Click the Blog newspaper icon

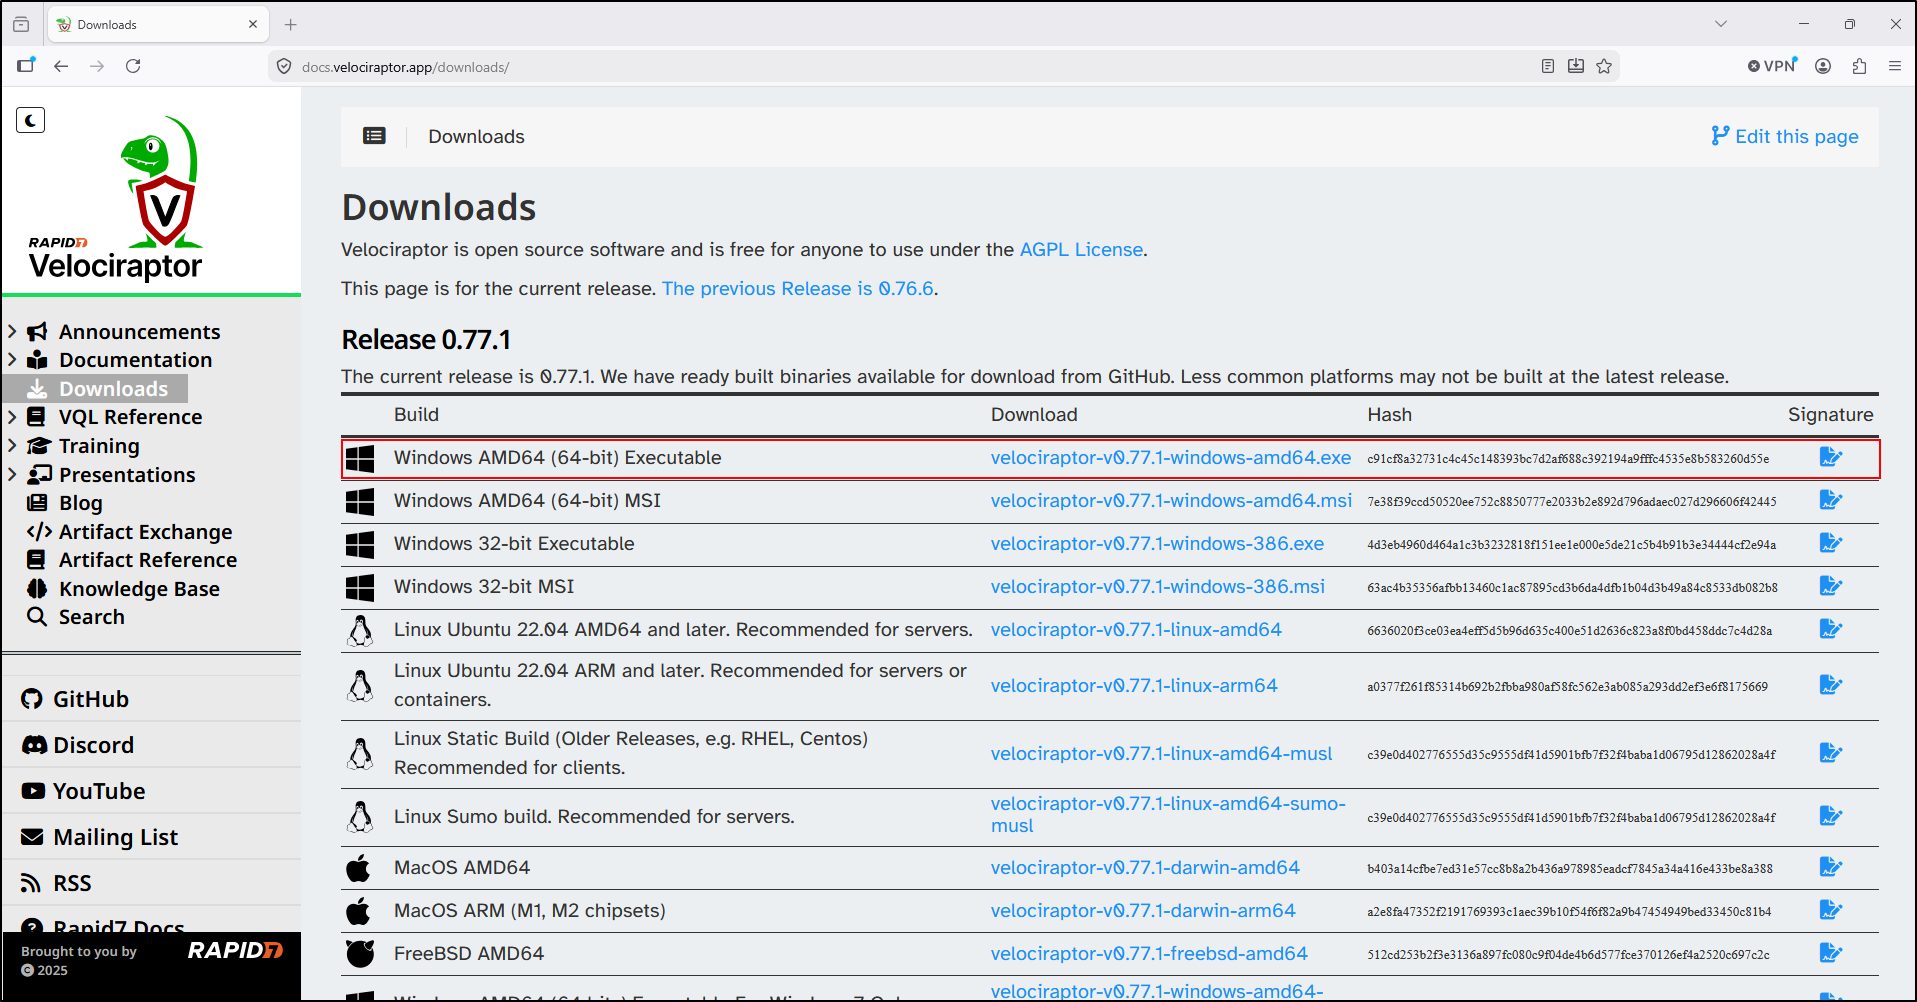[37, 502]
